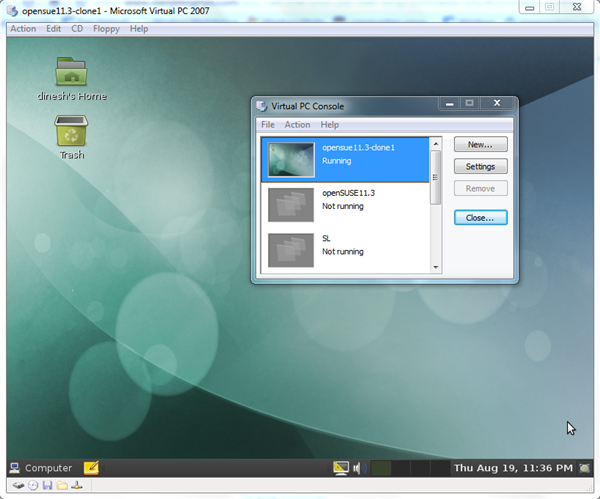This screenshot has height=499, width=600.
Task: Click the SL machine gray thumbnail
Action: click(291, 250)
